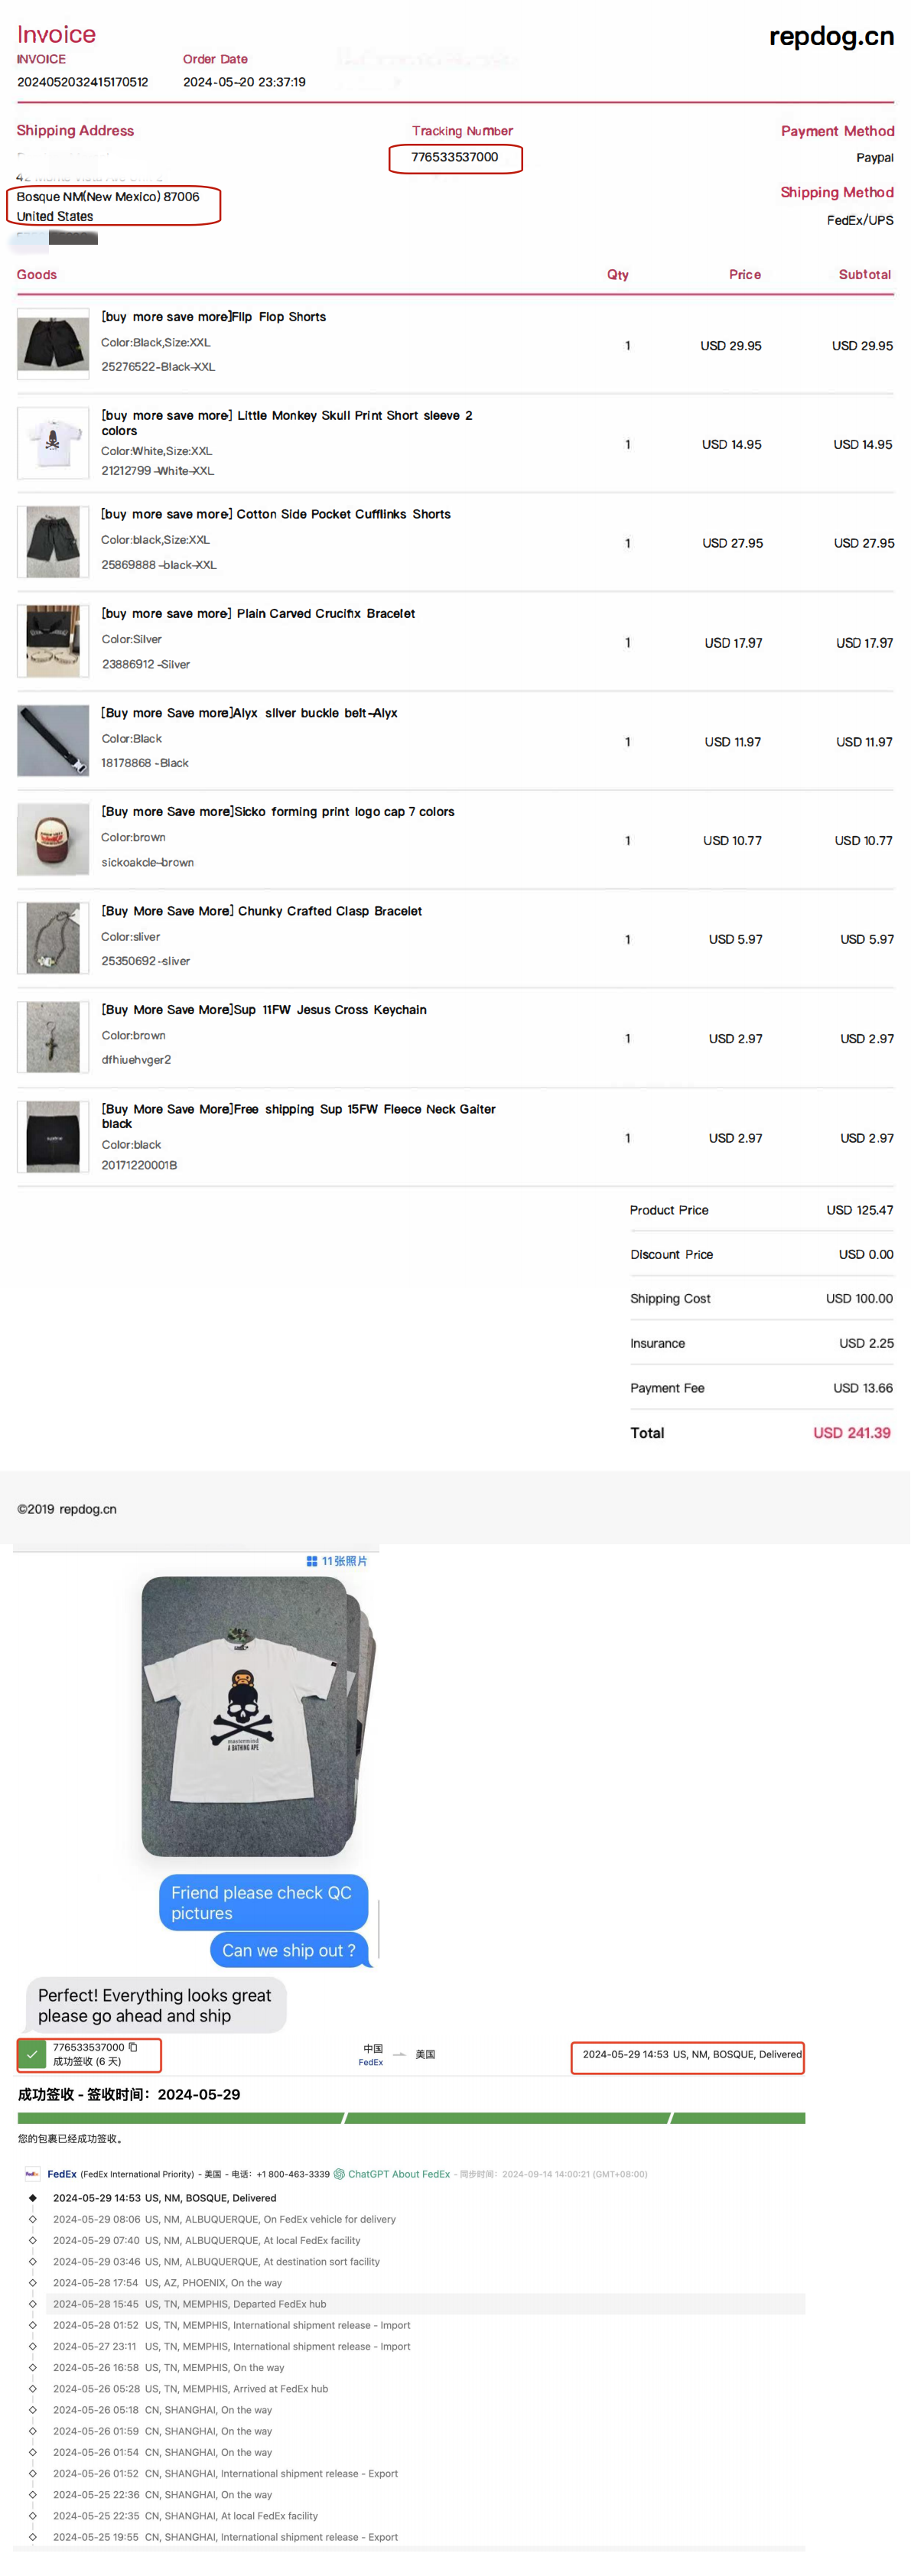911x2576 pixels.
Task: Click the green delivery progress bar
Action: click(x=411, y=2118)
